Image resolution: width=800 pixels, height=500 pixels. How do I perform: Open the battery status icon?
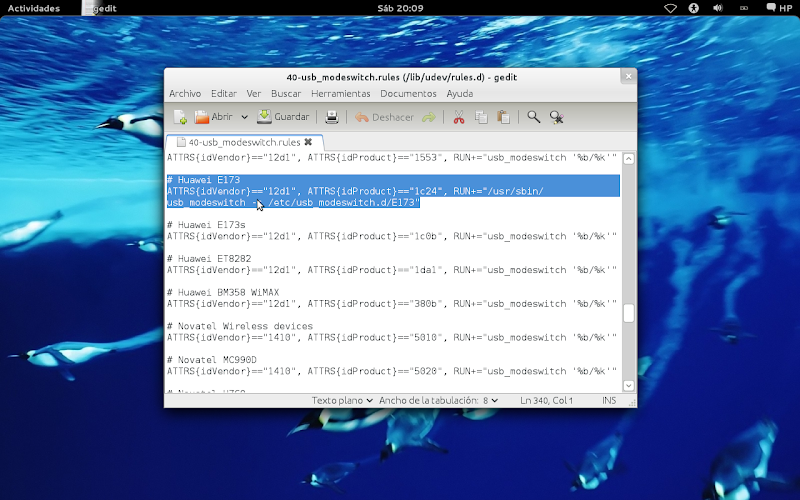(743, 8)
